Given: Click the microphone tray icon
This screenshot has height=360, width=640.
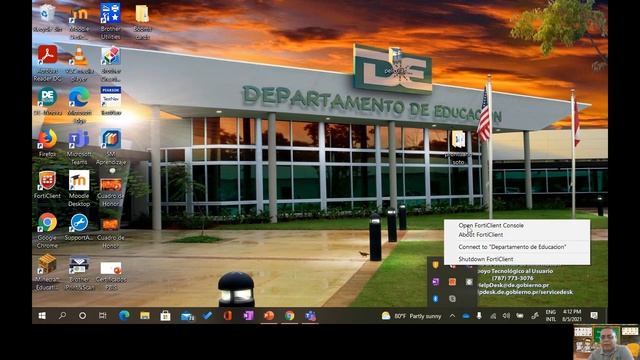Looking at the screenshot, I should [x=479, y=316].
